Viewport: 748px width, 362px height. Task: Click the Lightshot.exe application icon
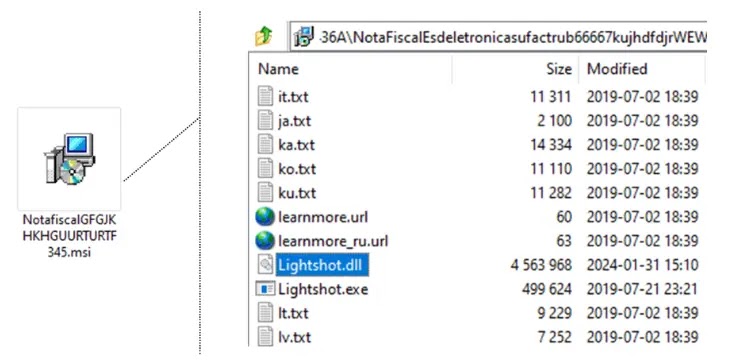point(265,289)
